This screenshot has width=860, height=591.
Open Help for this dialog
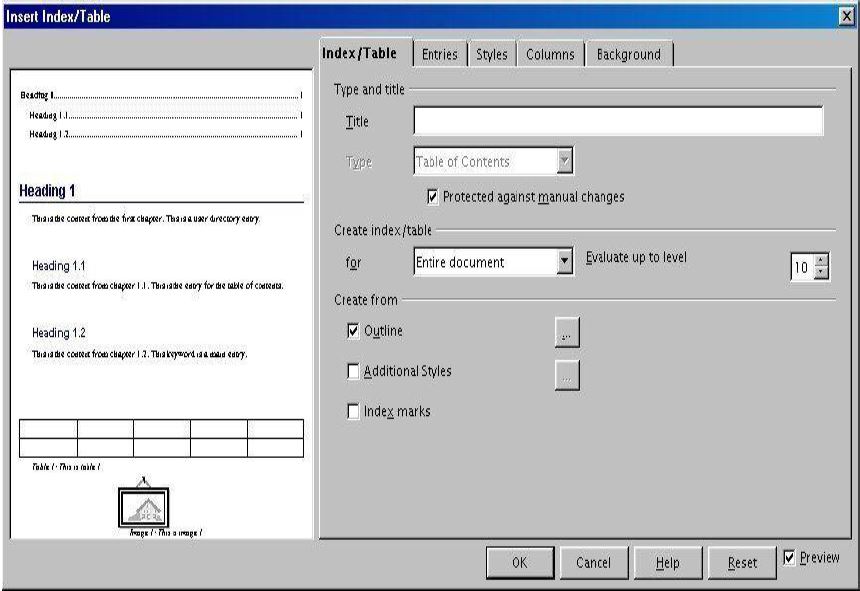pyautogui.click(x=667, y=562)
